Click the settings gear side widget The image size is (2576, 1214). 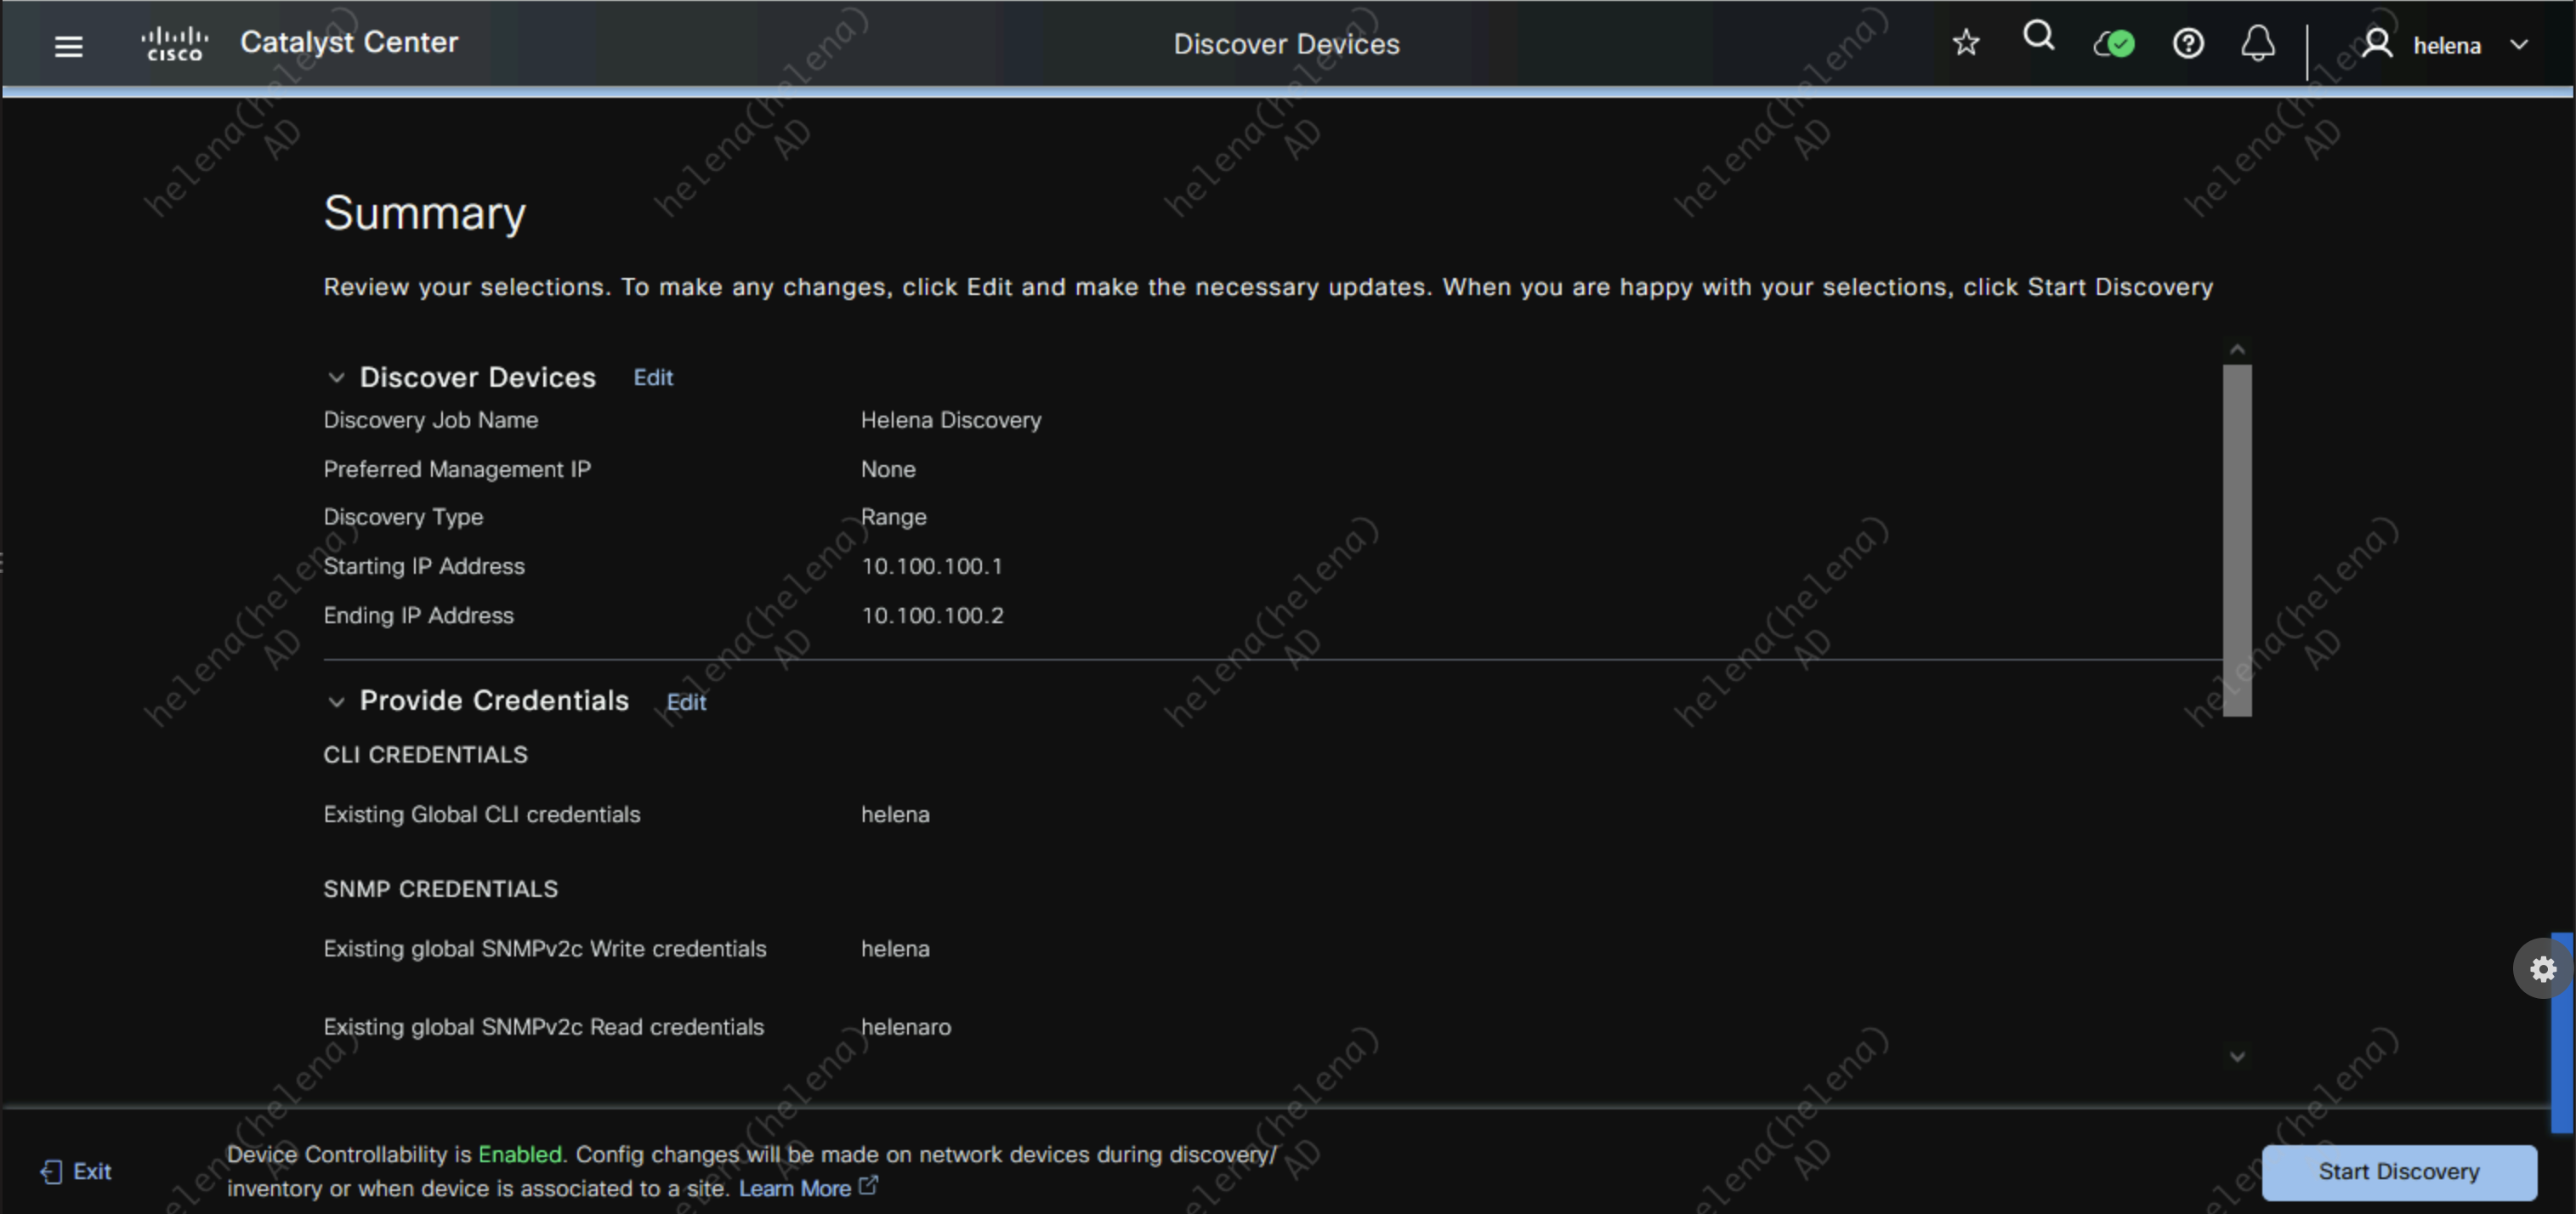[x=2542, y=968]
